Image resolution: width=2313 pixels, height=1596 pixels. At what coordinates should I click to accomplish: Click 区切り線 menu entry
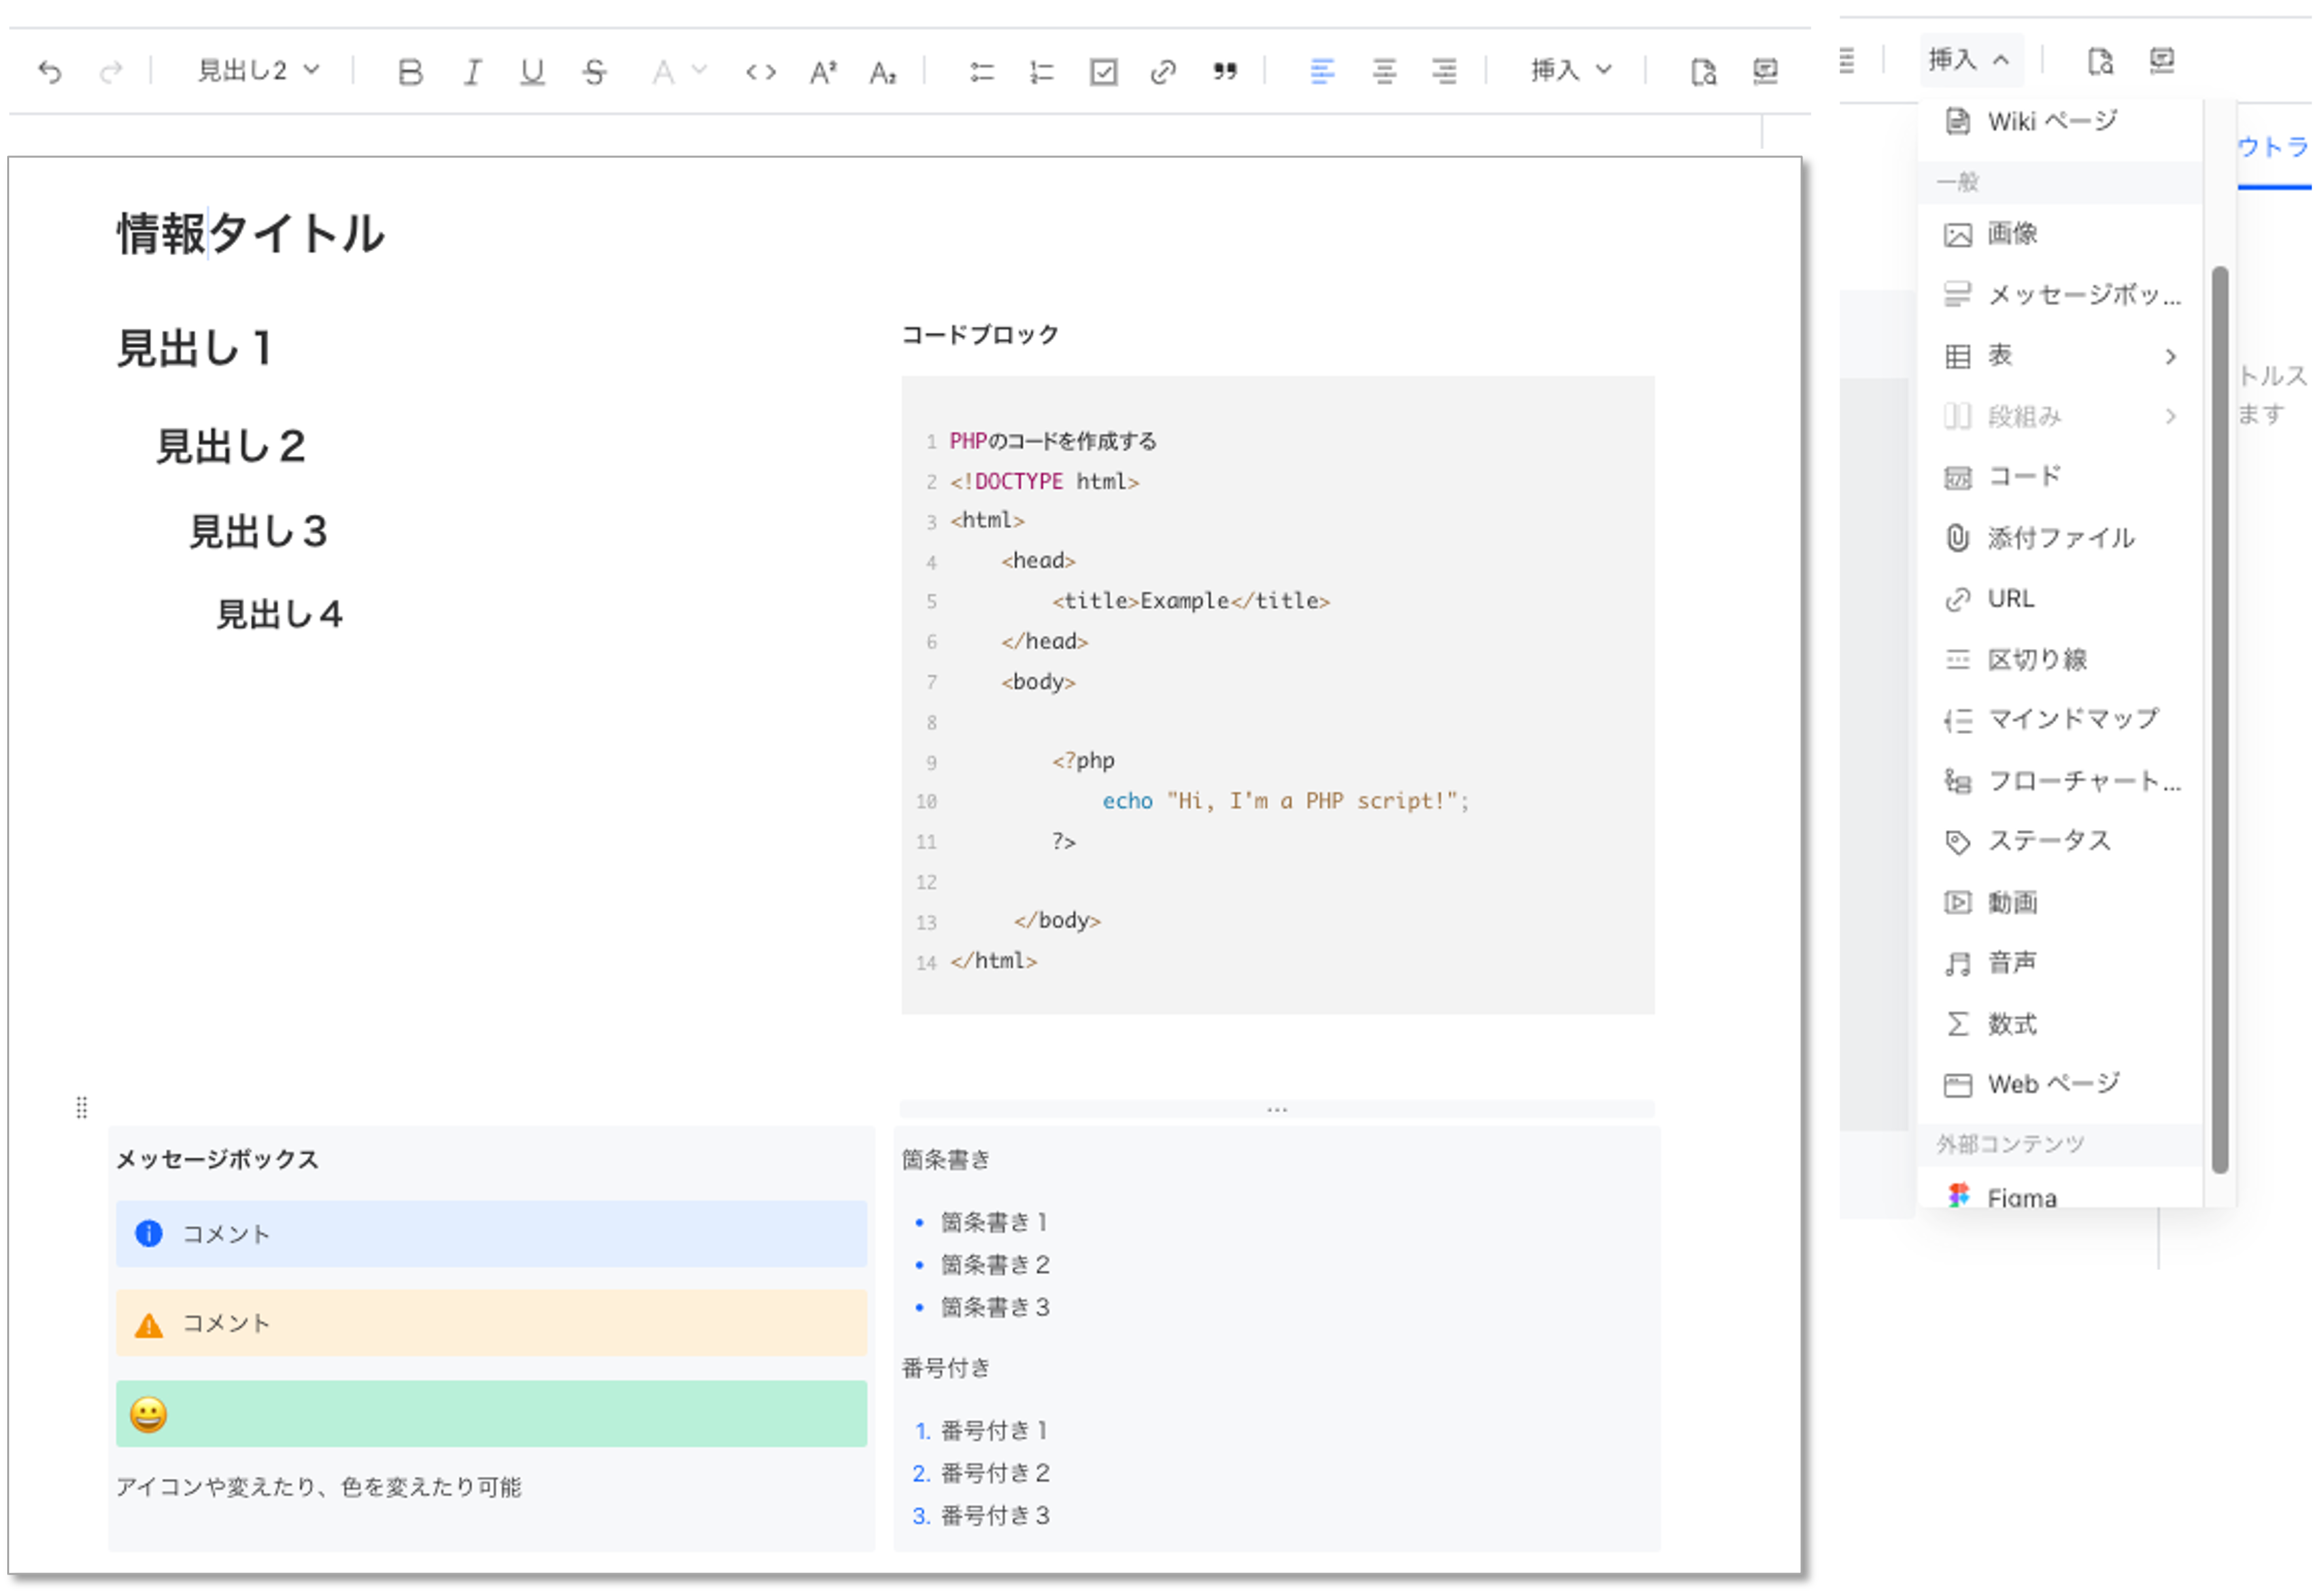(2036, 659)
